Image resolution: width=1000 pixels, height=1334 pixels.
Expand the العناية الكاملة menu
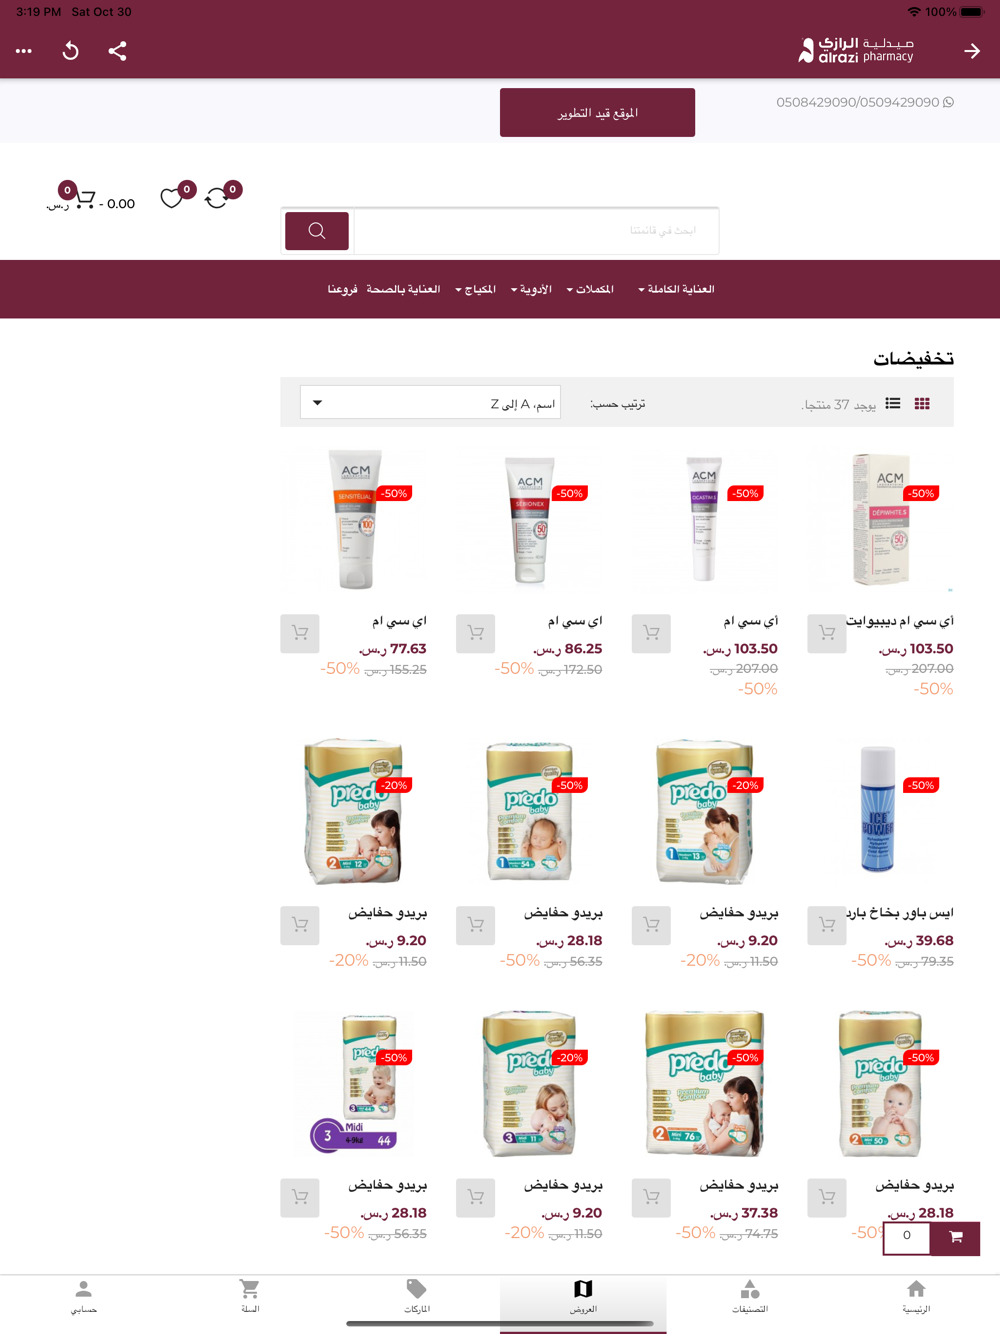coord(676,289)
